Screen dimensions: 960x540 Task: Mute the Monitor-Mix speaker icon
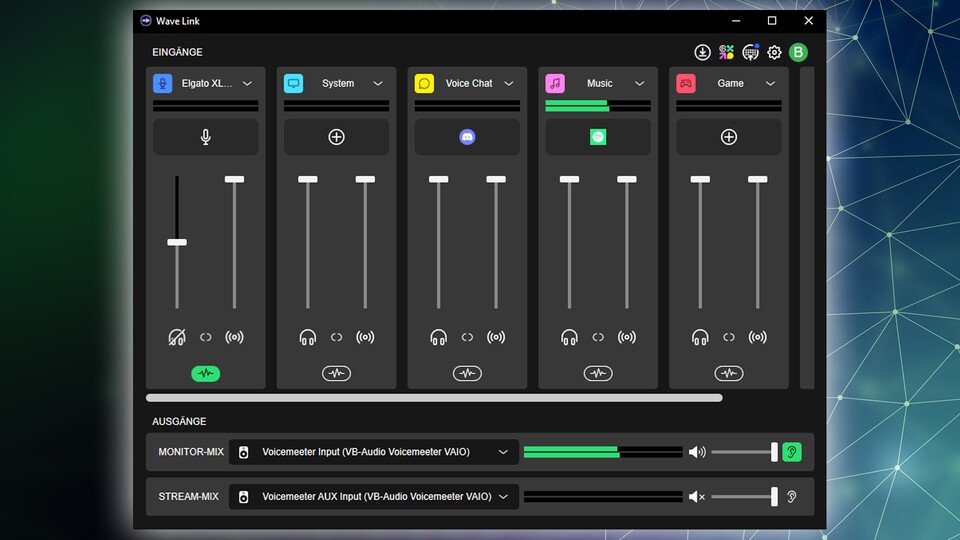[x=697, y=452]
